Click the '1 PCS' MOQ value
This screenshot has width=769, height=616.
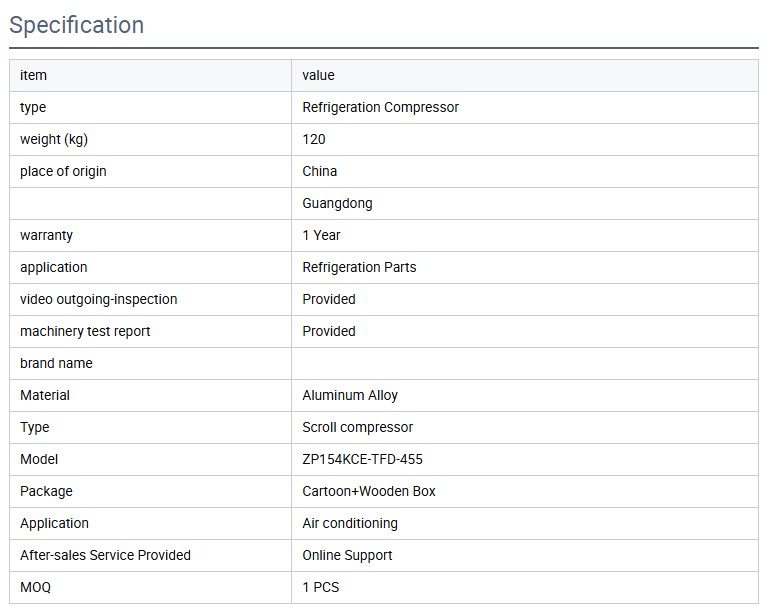[x=321, y=587]
